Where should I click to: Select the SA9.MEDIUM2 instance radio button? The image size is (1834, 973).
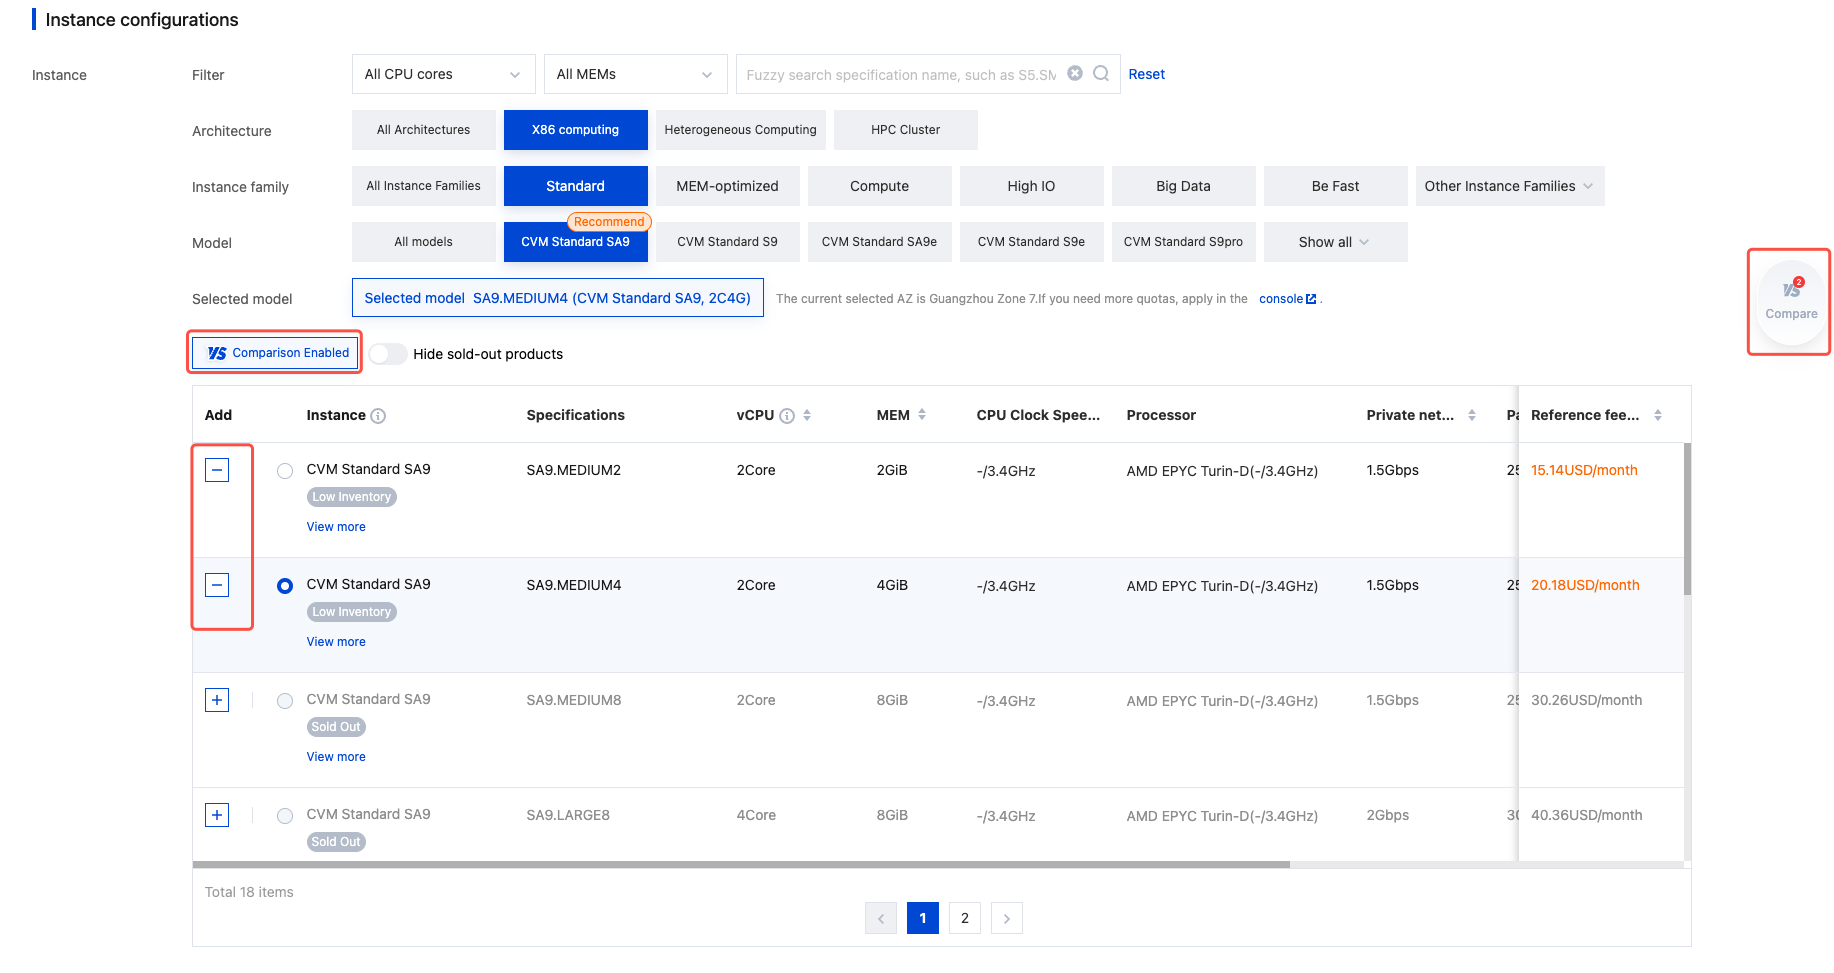[x=285, y=471]
